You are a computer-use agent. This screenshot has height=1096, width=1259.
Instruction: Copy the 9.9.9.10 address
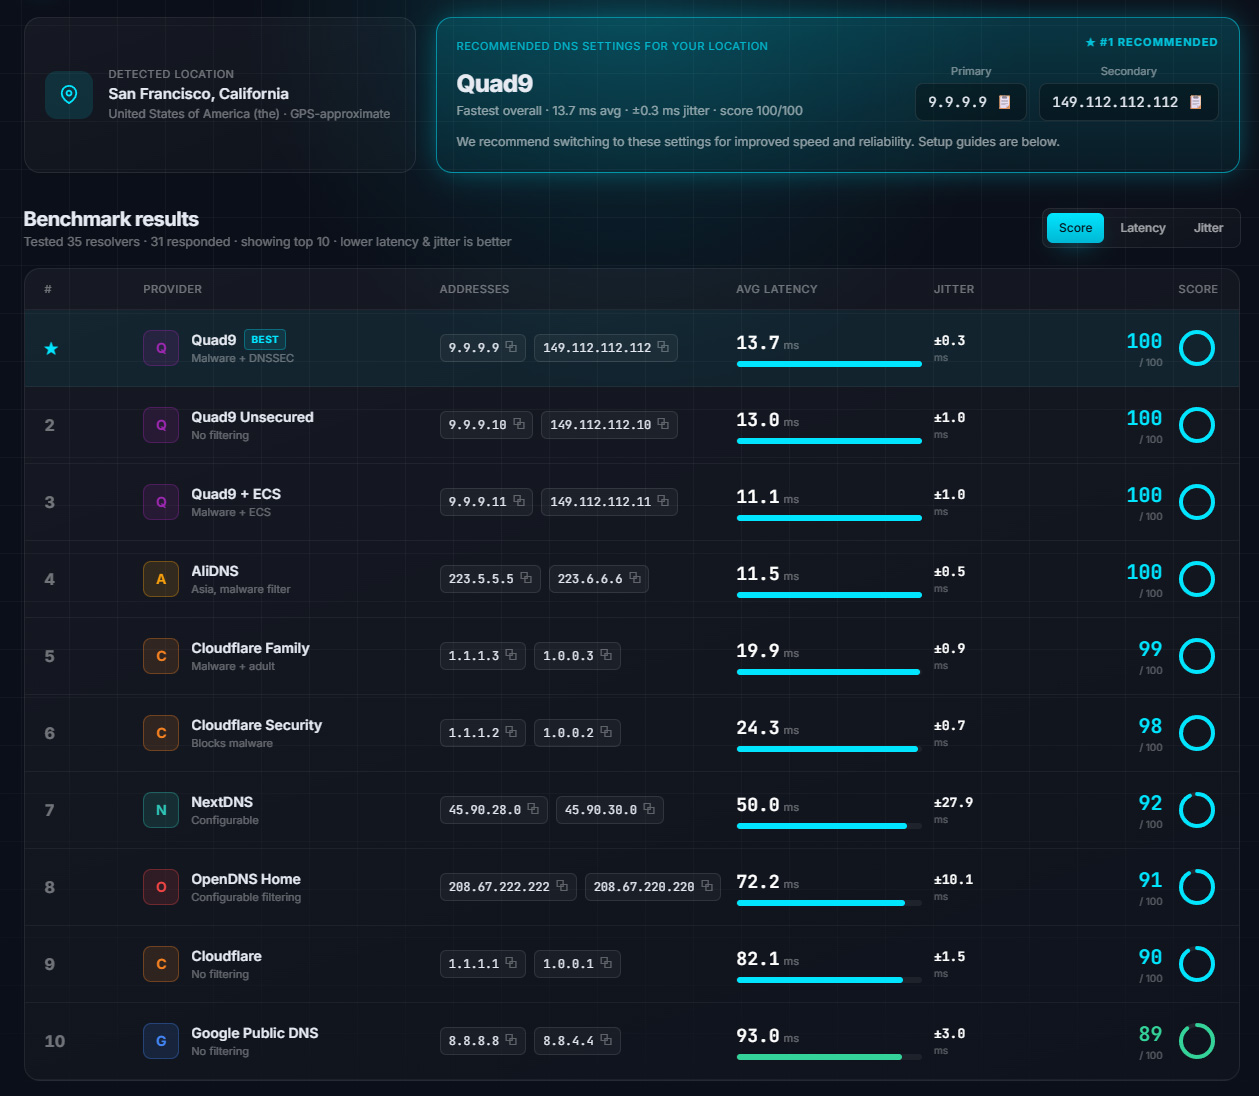[518, 424]
